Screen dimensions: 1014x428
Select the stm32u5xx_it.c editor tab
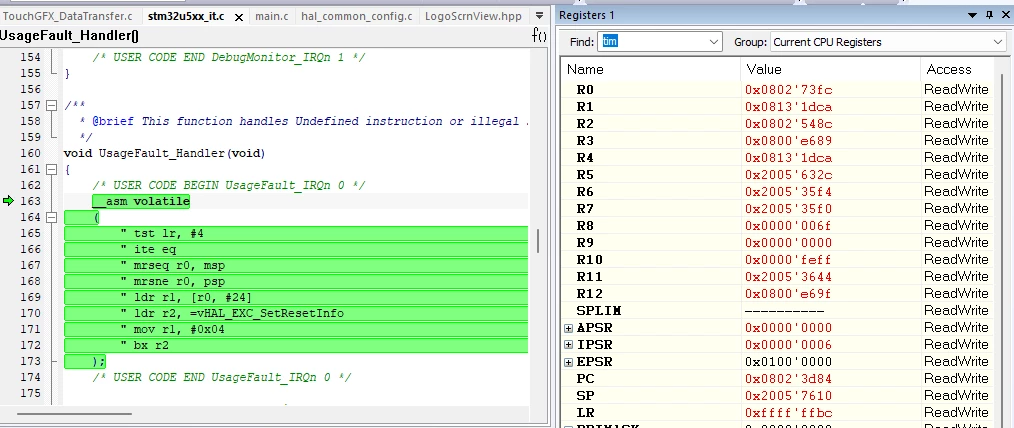click(x=186, y=16)
